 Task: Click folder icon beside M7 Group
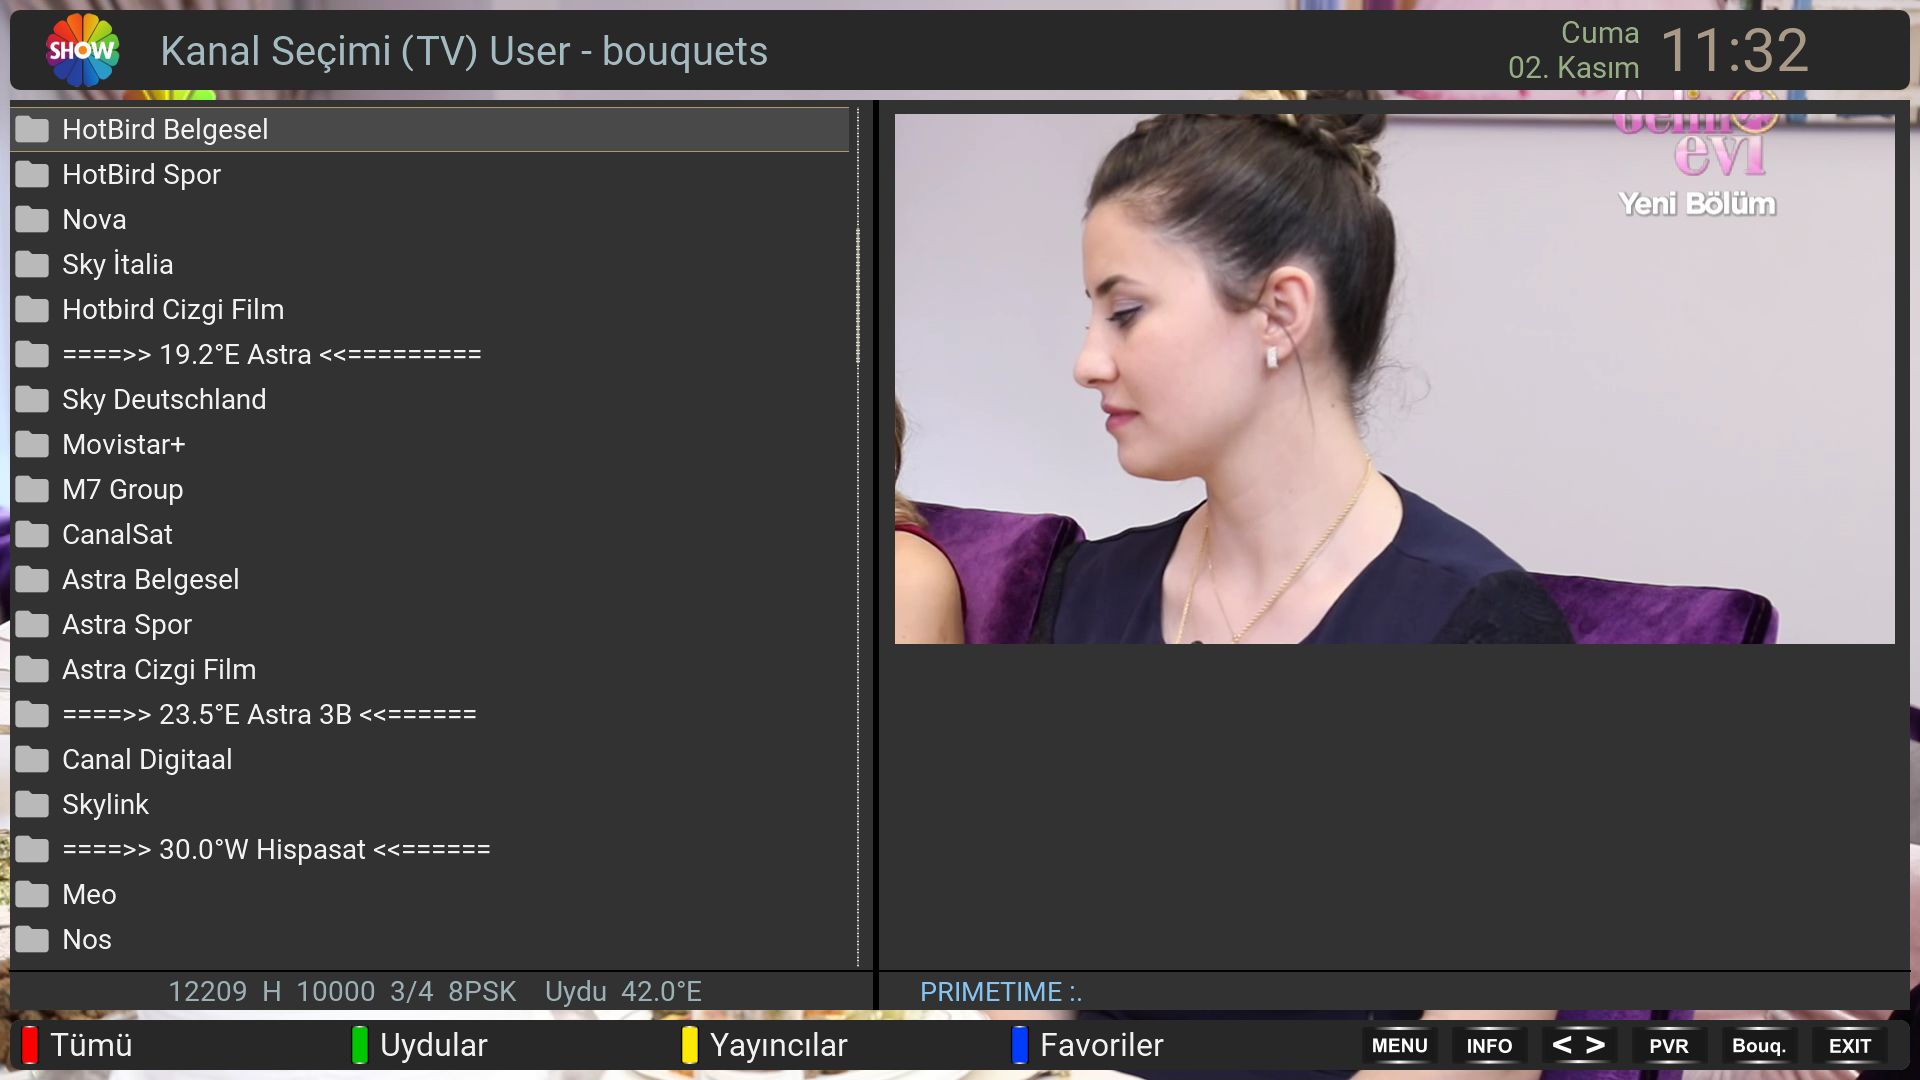click(32, 489)
